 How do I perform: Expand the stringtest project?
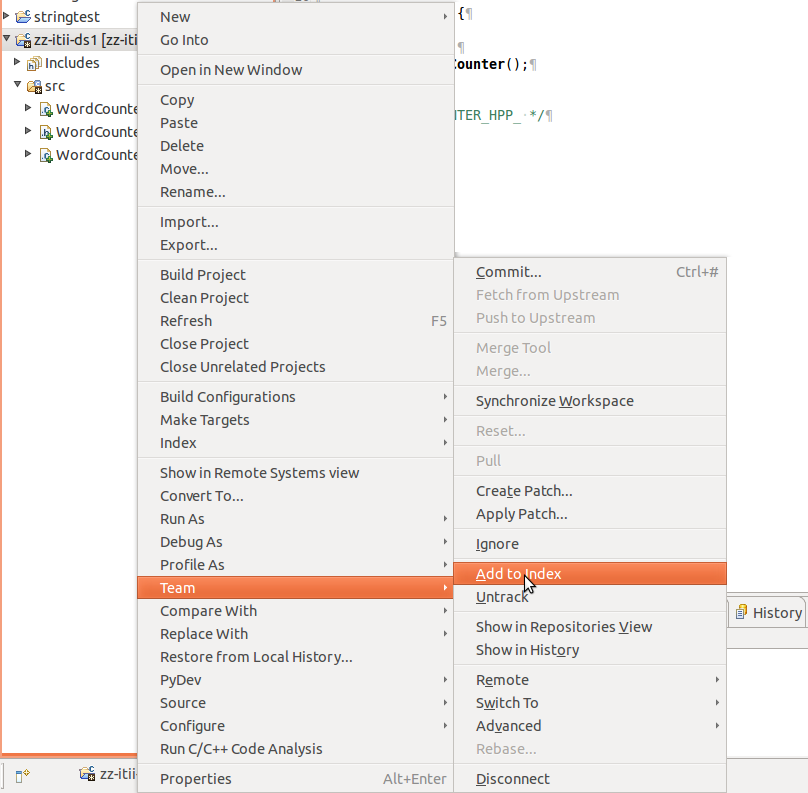click(x=8, y=16)
